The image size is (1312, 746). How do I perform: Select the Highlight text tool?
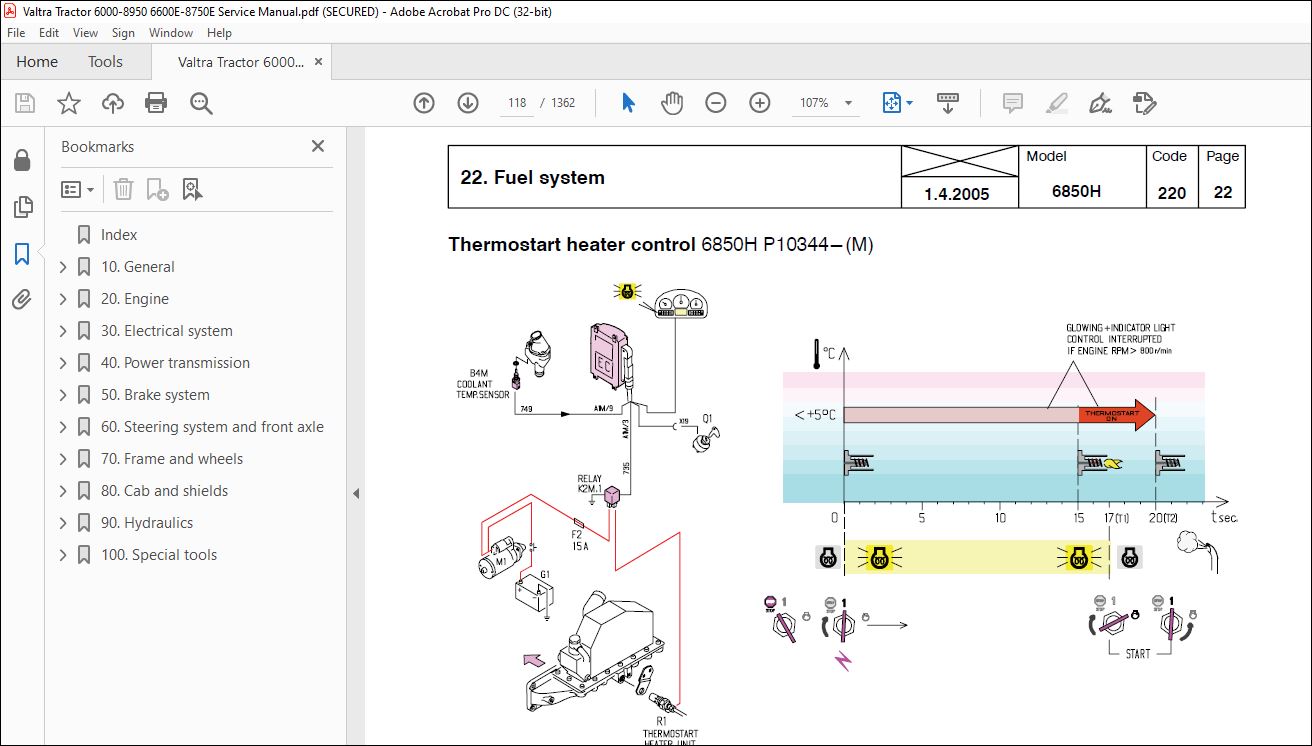click(x=1057, y=103)
